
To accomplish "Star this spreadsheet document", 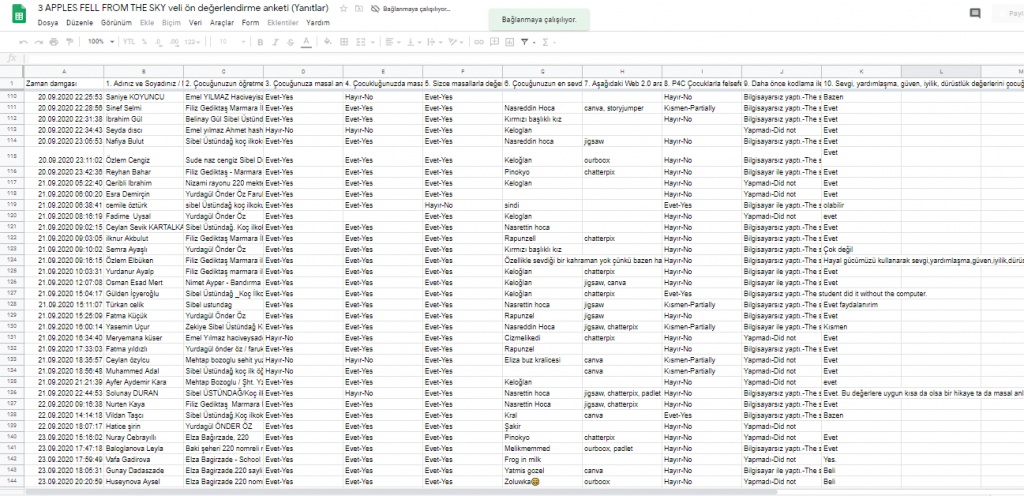I will tap(344, 8).
